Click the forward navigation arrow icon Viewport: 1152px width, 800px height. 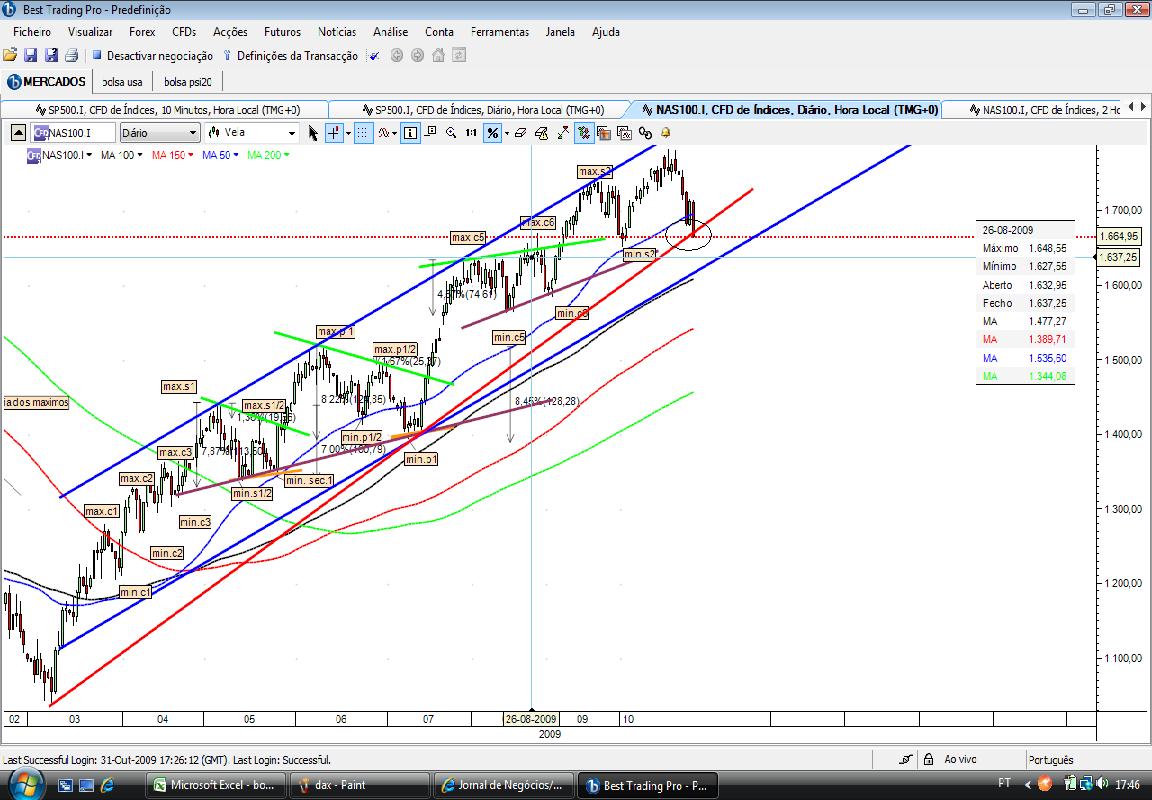417,55
